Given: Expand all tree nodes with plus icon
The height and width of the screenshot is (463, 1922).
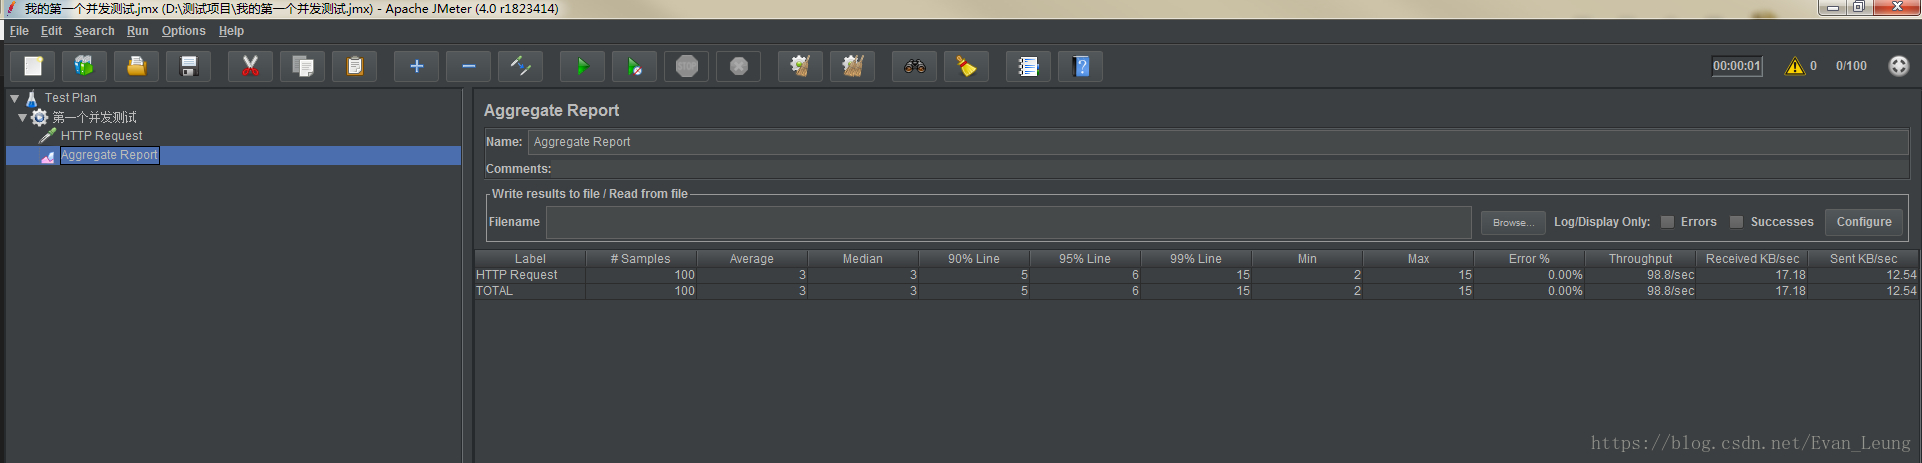Looking at the screenshot, I should coord(416,67).
